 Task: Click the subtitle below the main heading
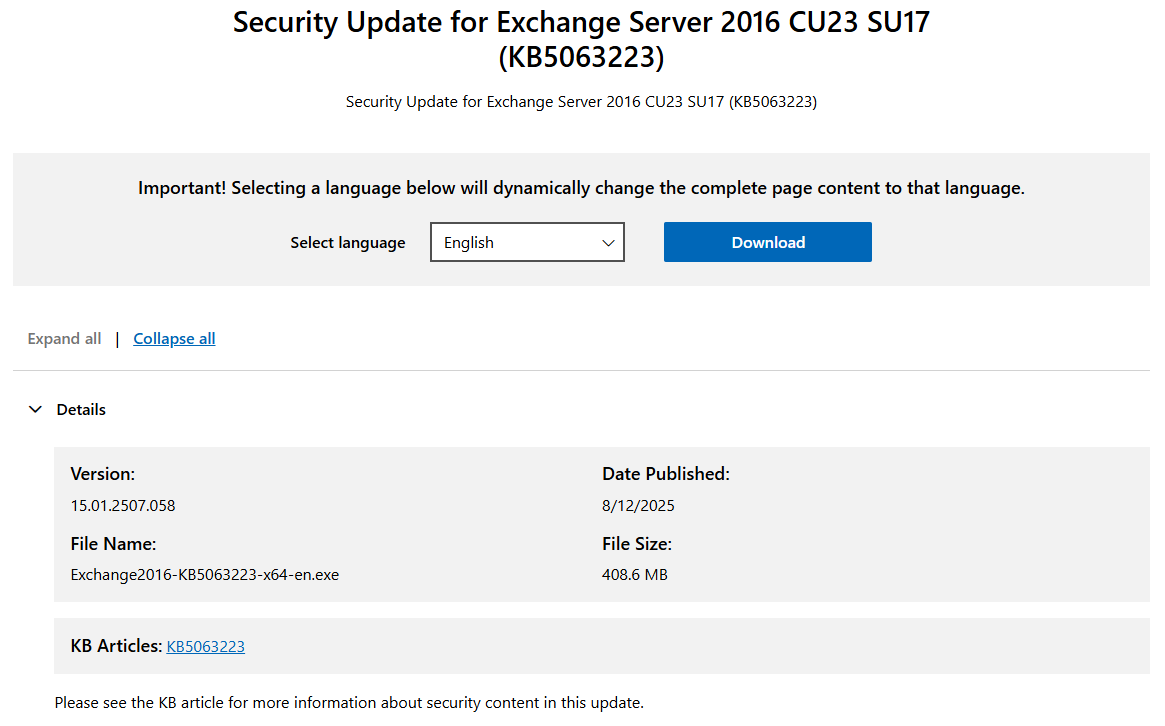point(581,102)
